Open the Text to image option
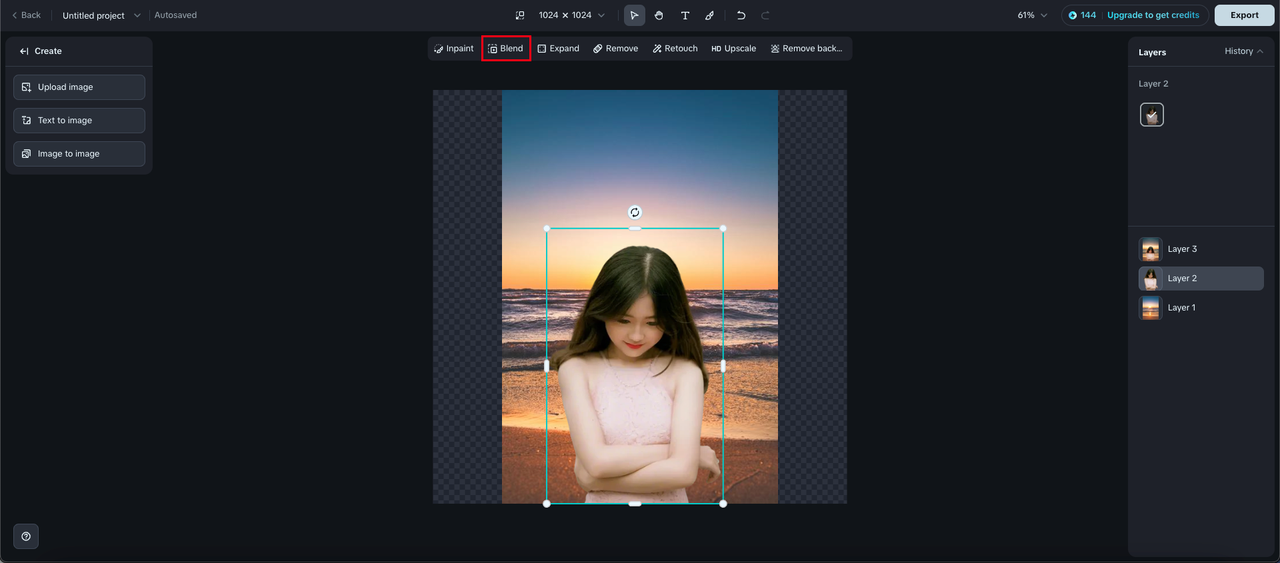 click(79, 120)
